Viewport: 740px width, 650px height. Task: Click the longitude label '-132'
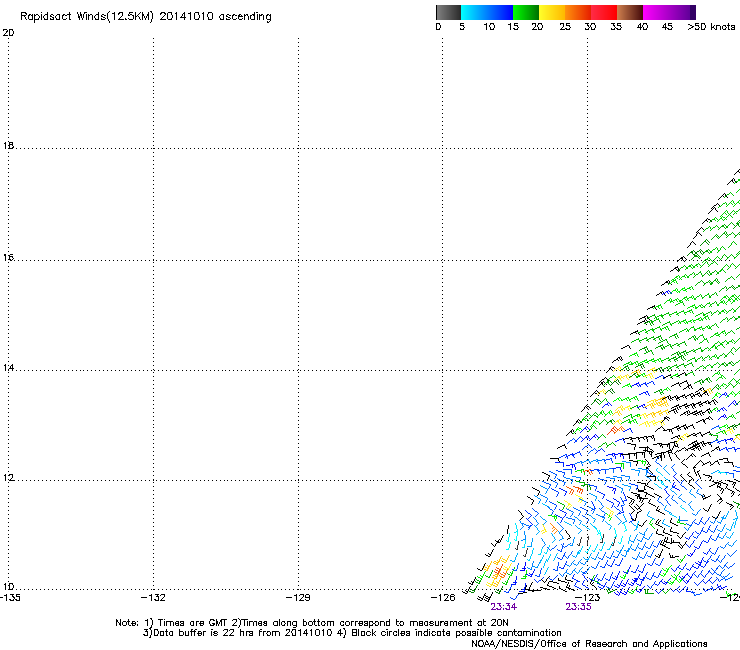tap(153, 598)
